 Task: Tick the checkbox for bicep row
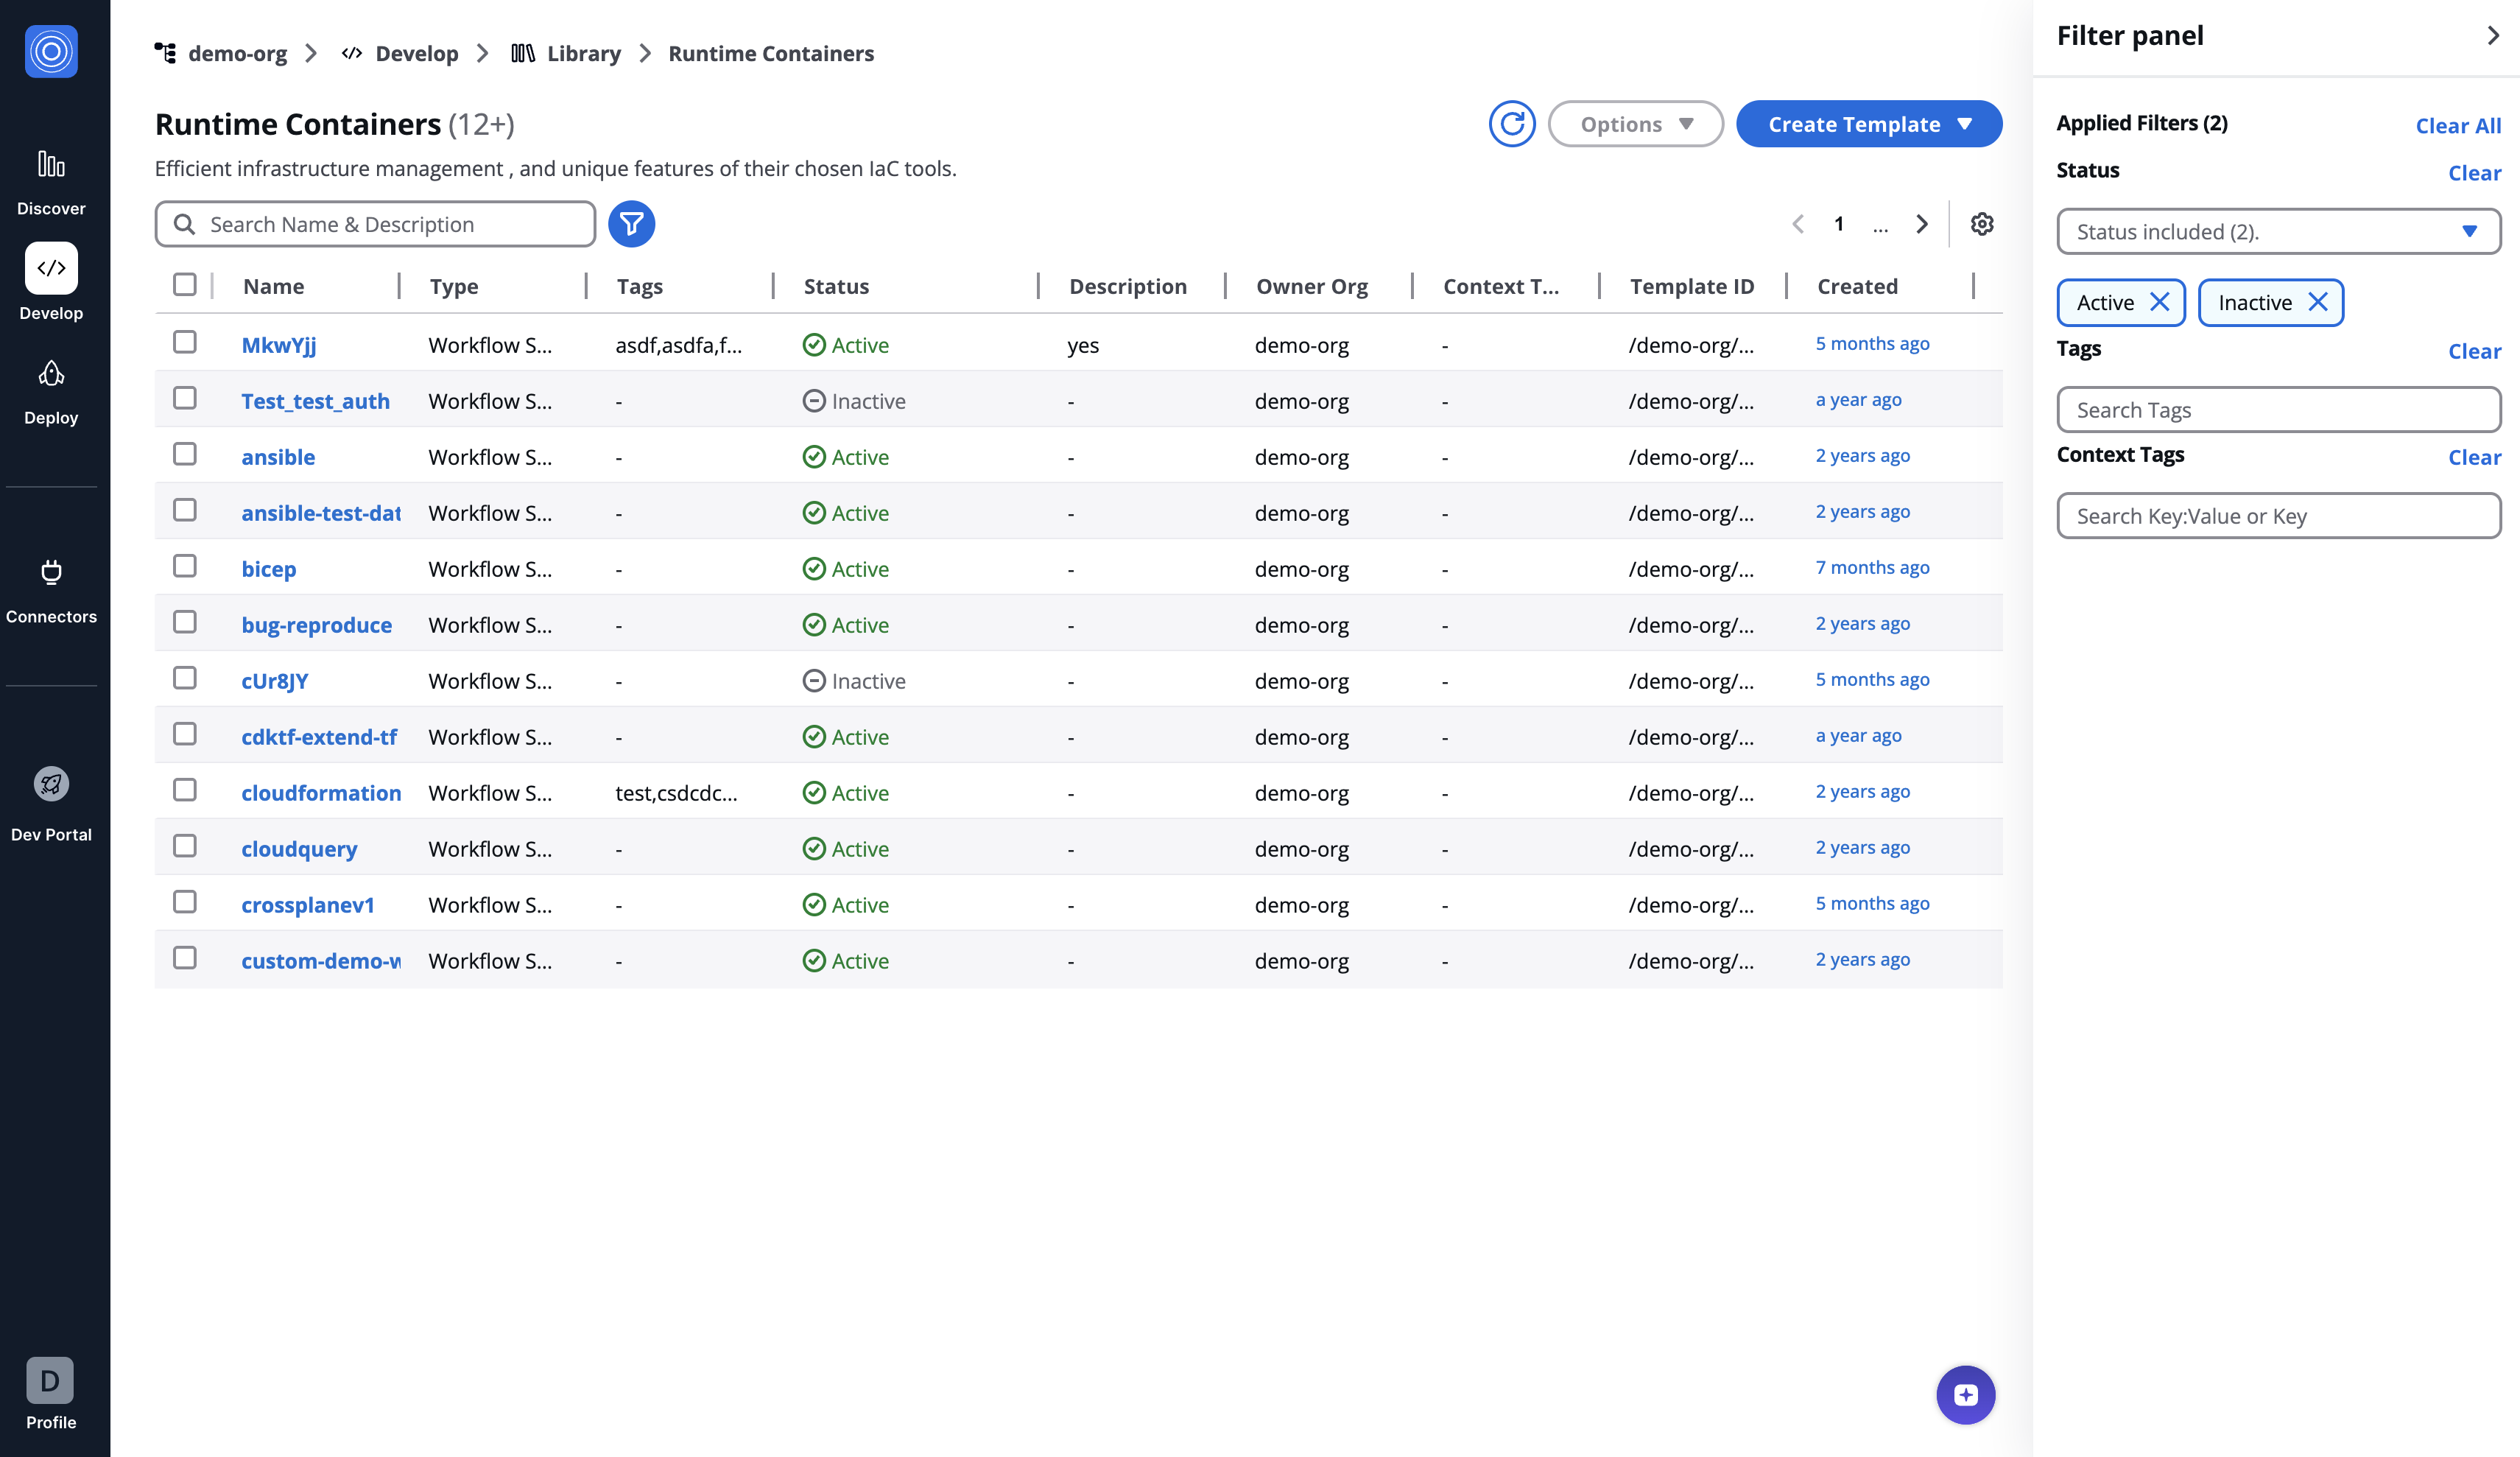pos(184,566)
